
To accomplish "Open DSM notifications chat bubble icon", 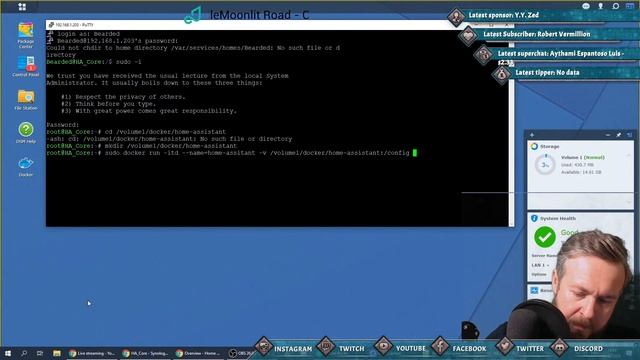I will pos(586,6).
